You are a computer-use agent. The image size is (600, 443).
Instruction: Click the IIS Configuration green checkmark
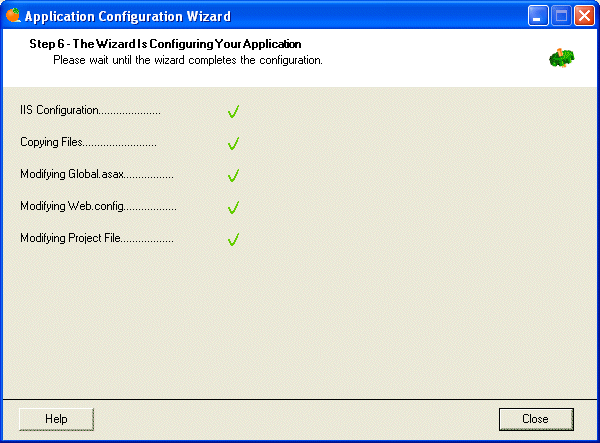[x=233, y=112]
